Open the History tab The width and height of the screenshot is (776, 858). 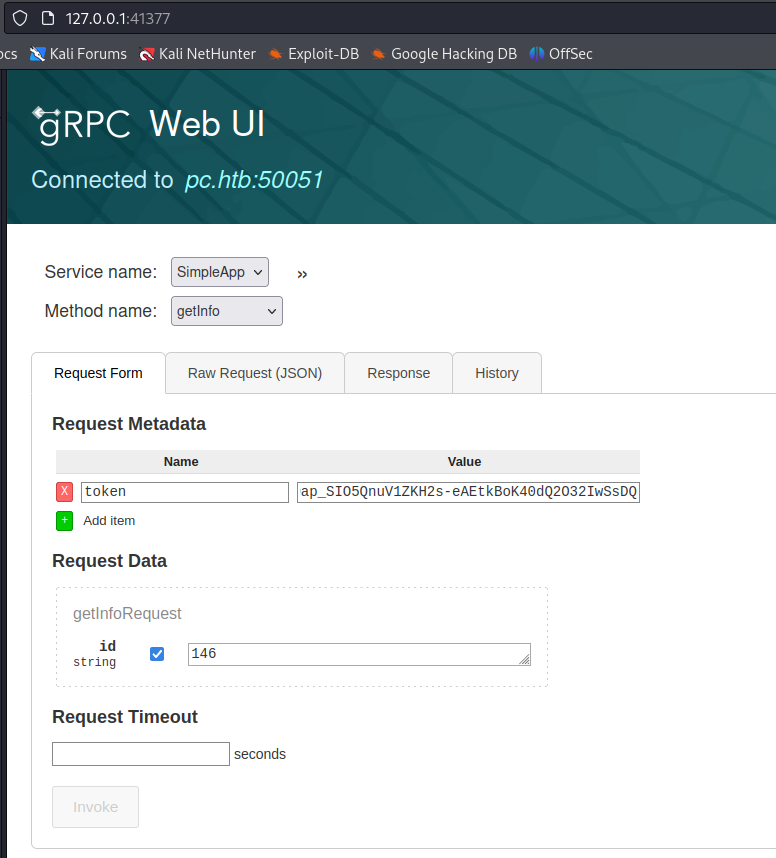(497, 373)
